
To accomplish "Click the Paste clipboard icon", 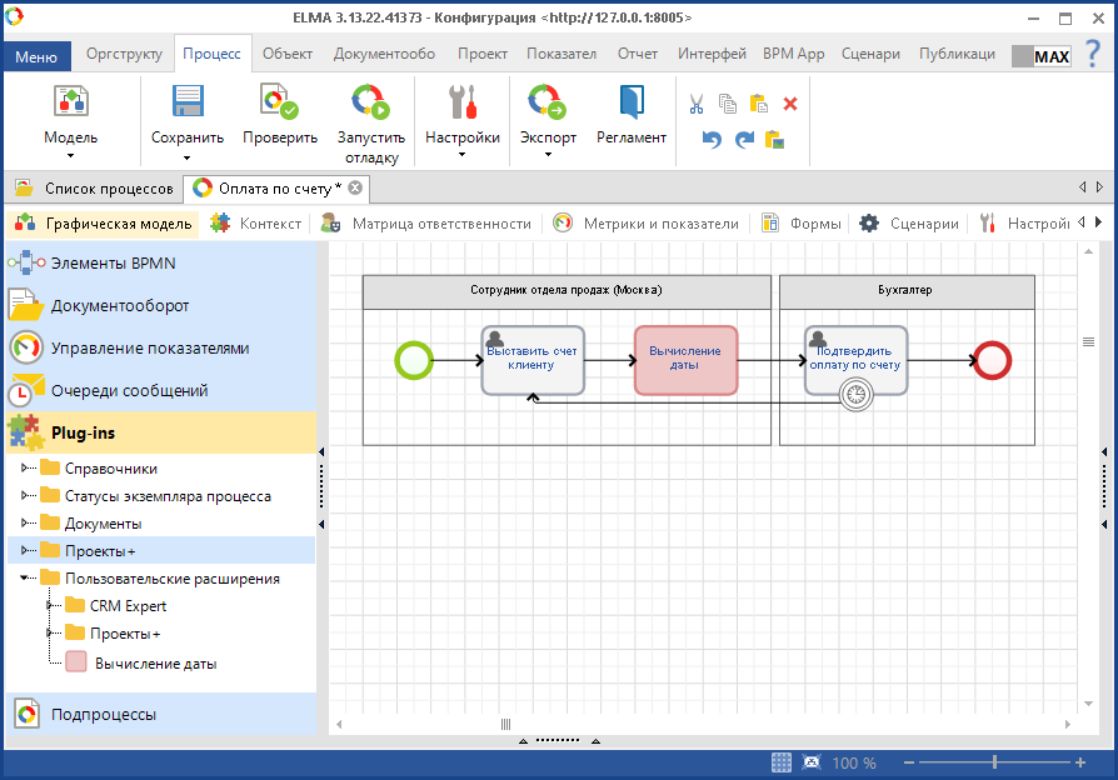I will click(x=759, y=104).
